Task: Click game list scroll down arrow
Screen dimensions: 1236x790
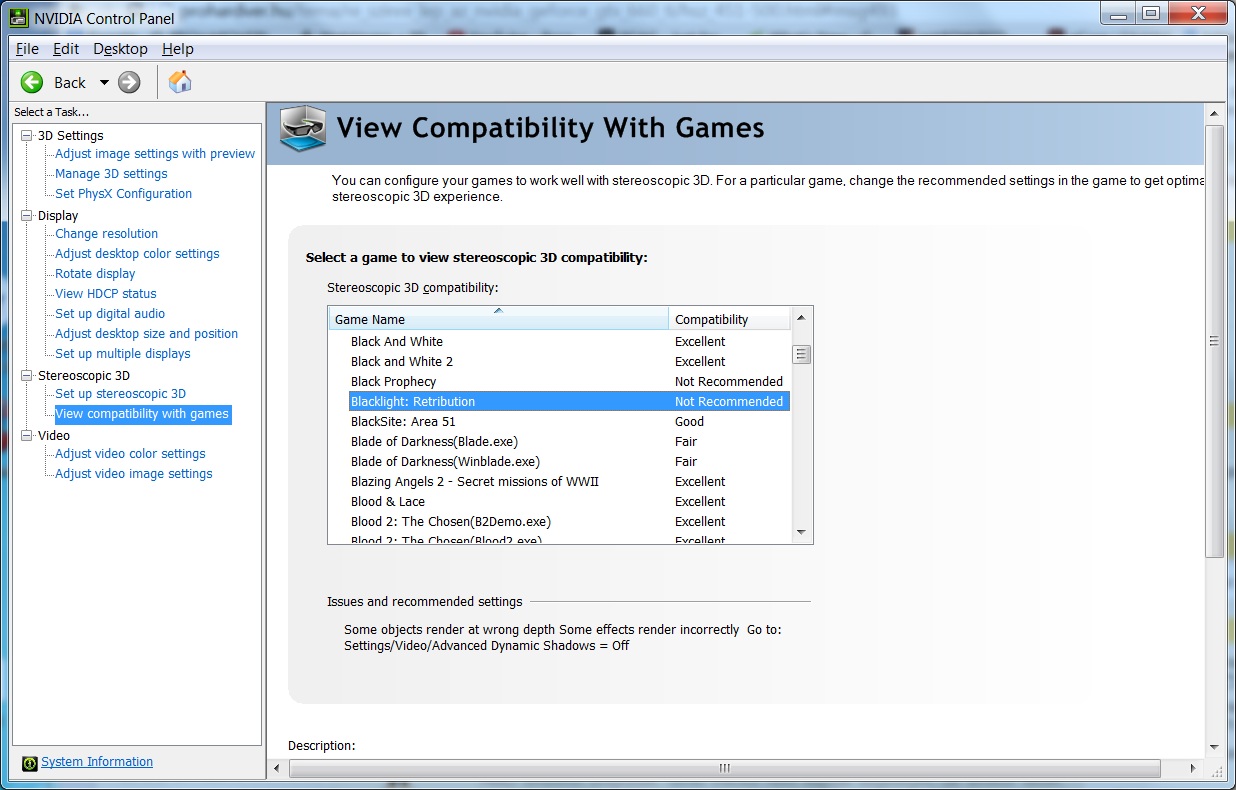Action: click(801, 533)
